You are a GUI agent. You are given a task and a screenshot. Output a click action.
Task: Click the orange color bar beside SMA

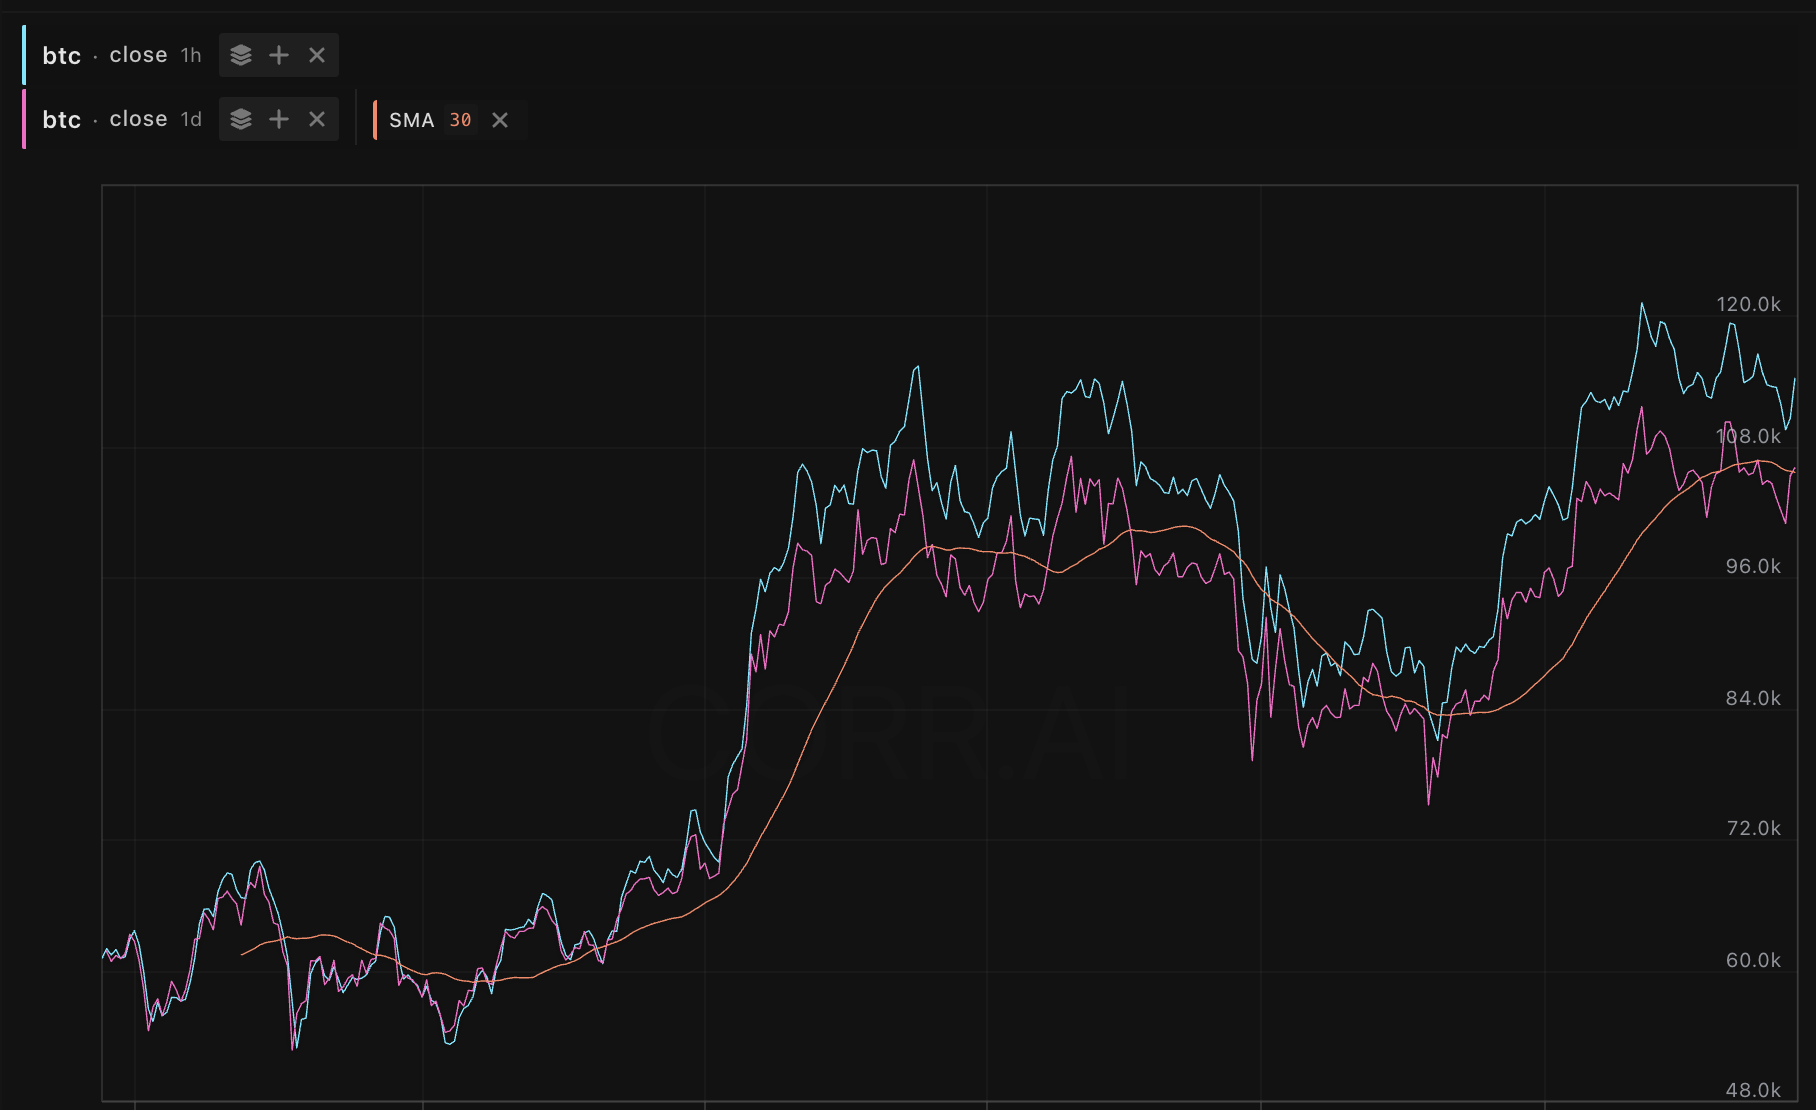[375, 120]
